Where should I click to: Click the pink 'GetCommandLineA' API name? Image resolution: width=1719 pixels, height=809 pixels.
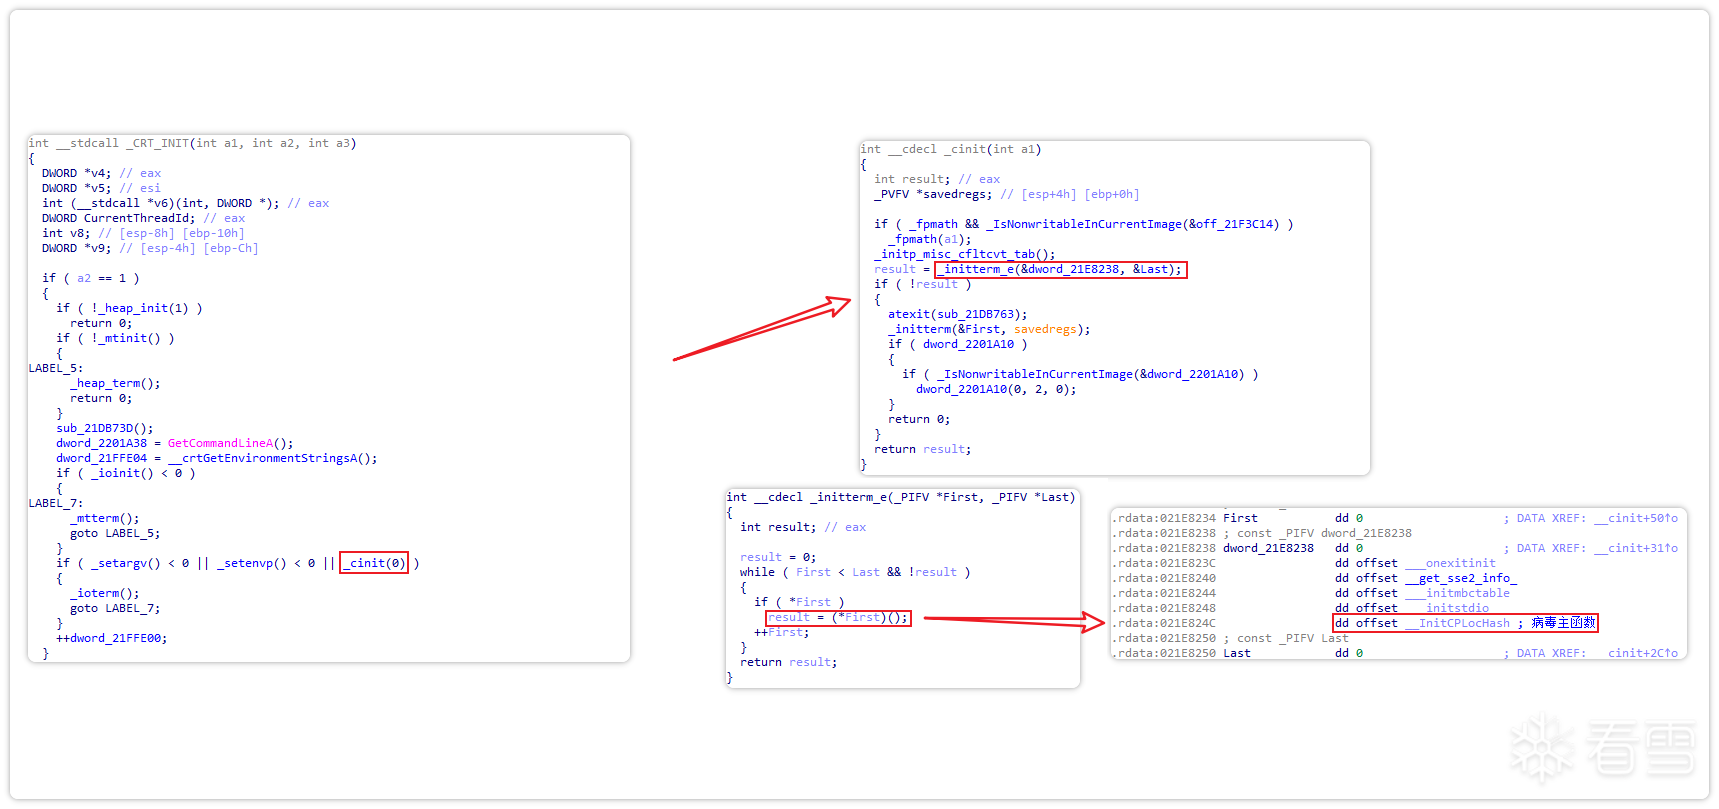[220, 443]
